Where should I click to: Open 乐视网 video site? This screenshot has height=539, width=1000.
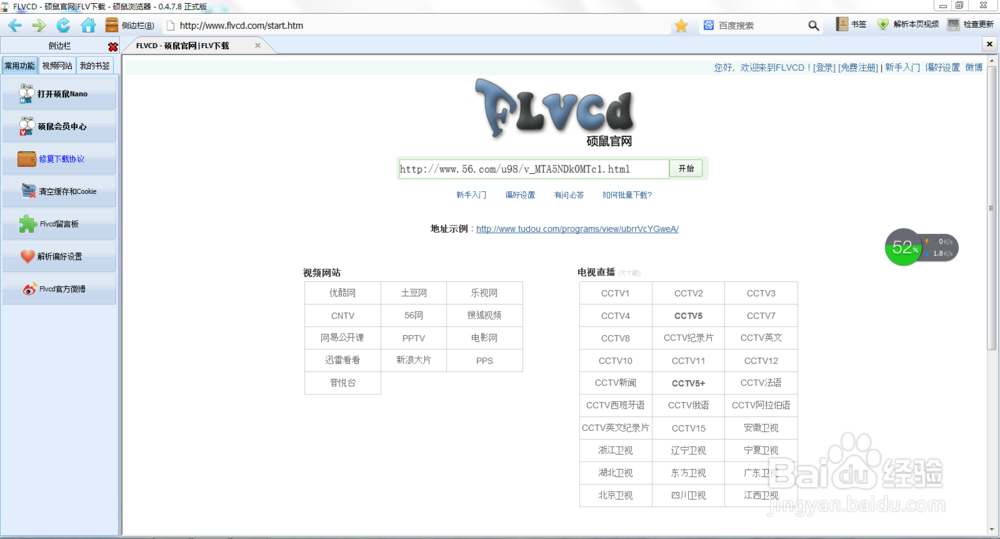[484, 293]
